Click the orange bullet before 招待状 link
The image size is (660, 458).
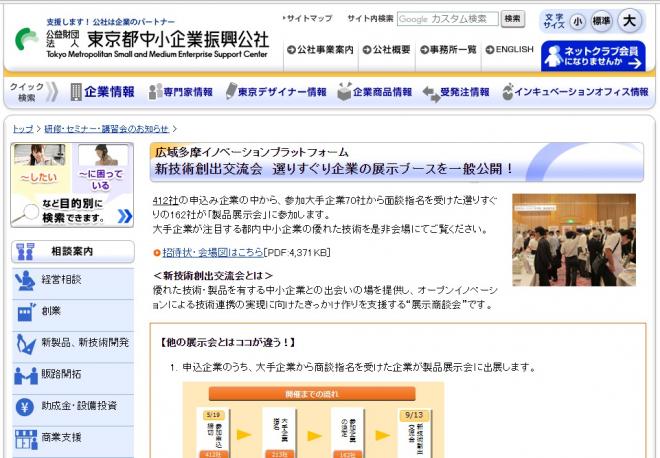pyautogui.click(x=157, y=253)
